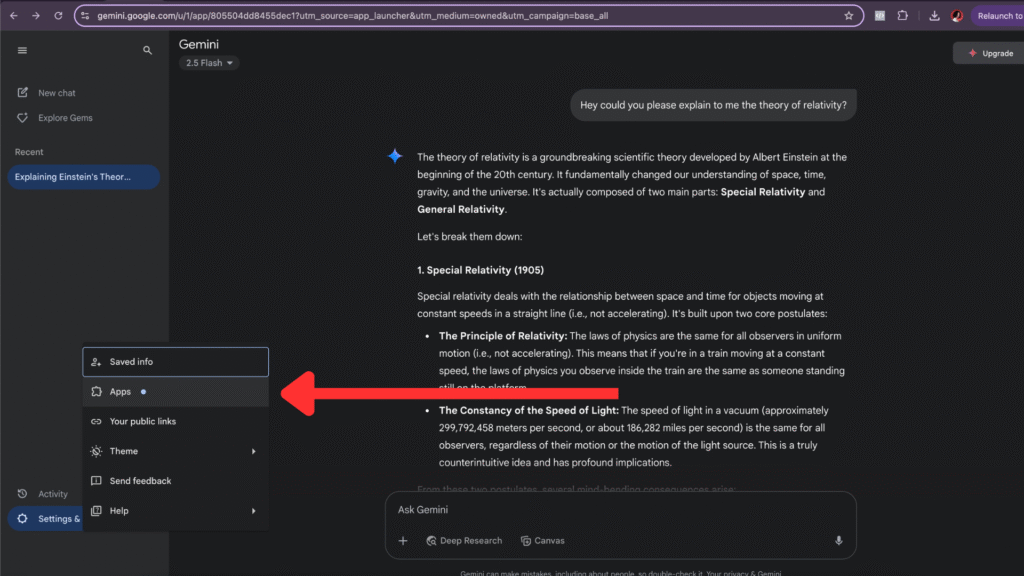Open the browser profile avatar
The height and width of the screenshot is (576, 1024).
[x=957, y=16]
